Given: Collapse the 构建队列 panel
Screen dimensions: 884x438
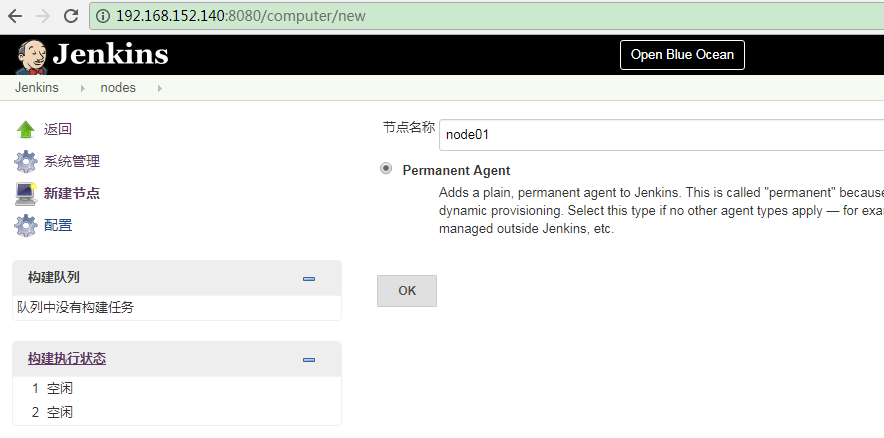Looking at the screenshot, I should [x=309, y=278].
